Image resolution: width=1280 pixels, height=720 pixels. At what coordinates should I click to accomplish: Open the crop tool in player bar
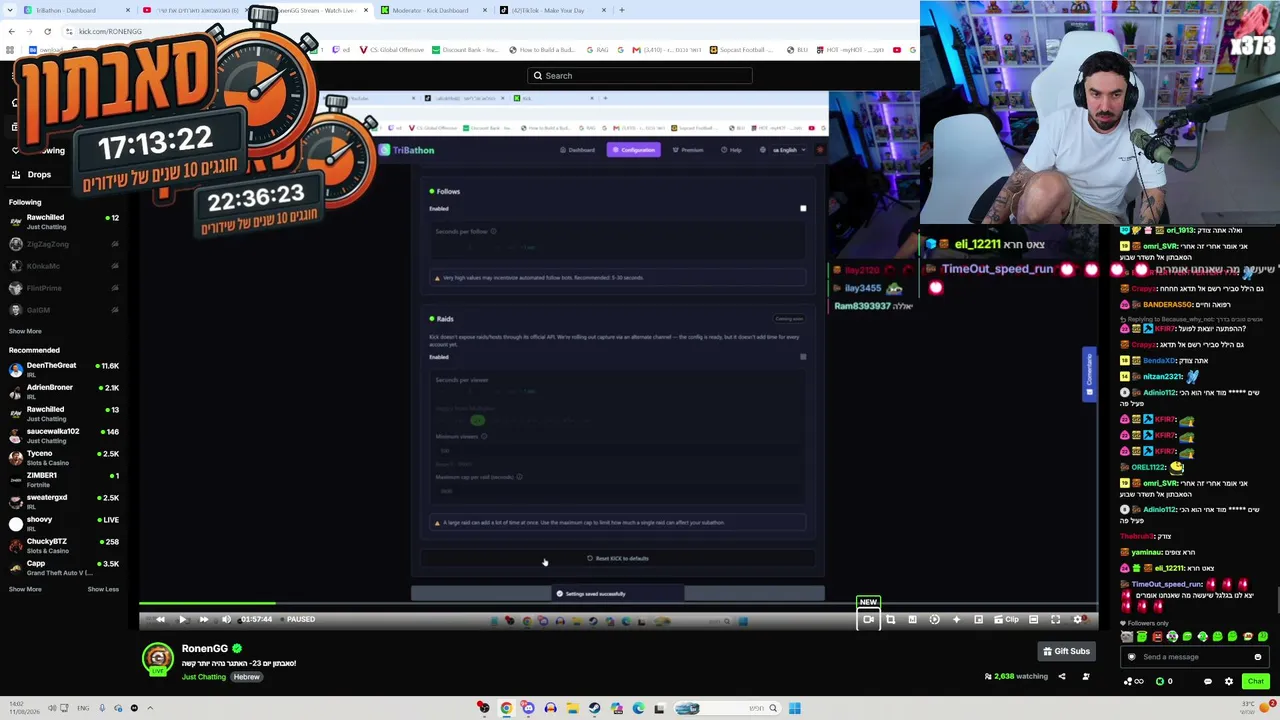[x=890, y=620]
